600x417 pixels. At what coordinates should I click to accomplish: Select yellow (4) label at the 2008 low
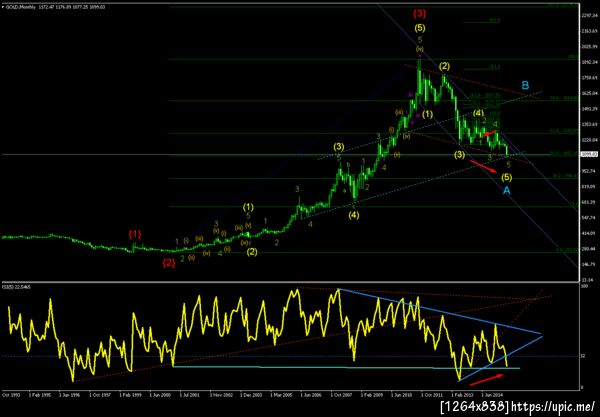click(x=354, y=215)
